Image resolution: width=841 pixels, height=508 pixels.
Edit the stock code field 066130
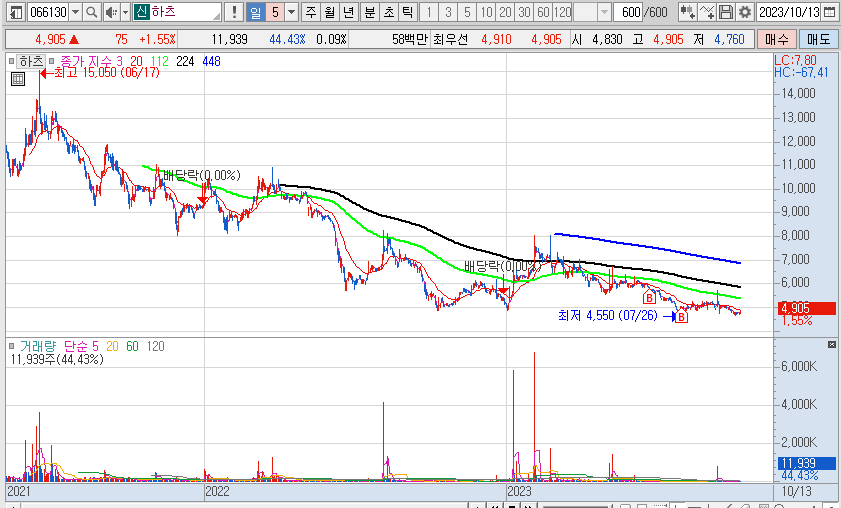point(49,12)
